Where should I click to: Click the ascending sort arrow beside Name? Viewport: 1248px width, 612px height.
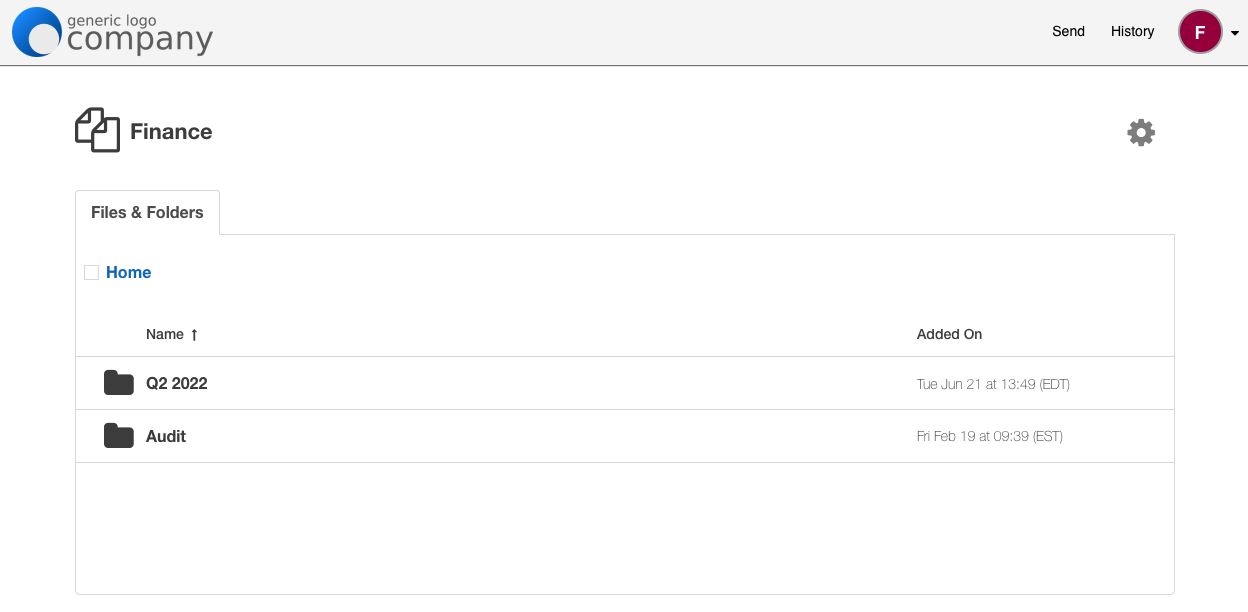pos(194,335)
